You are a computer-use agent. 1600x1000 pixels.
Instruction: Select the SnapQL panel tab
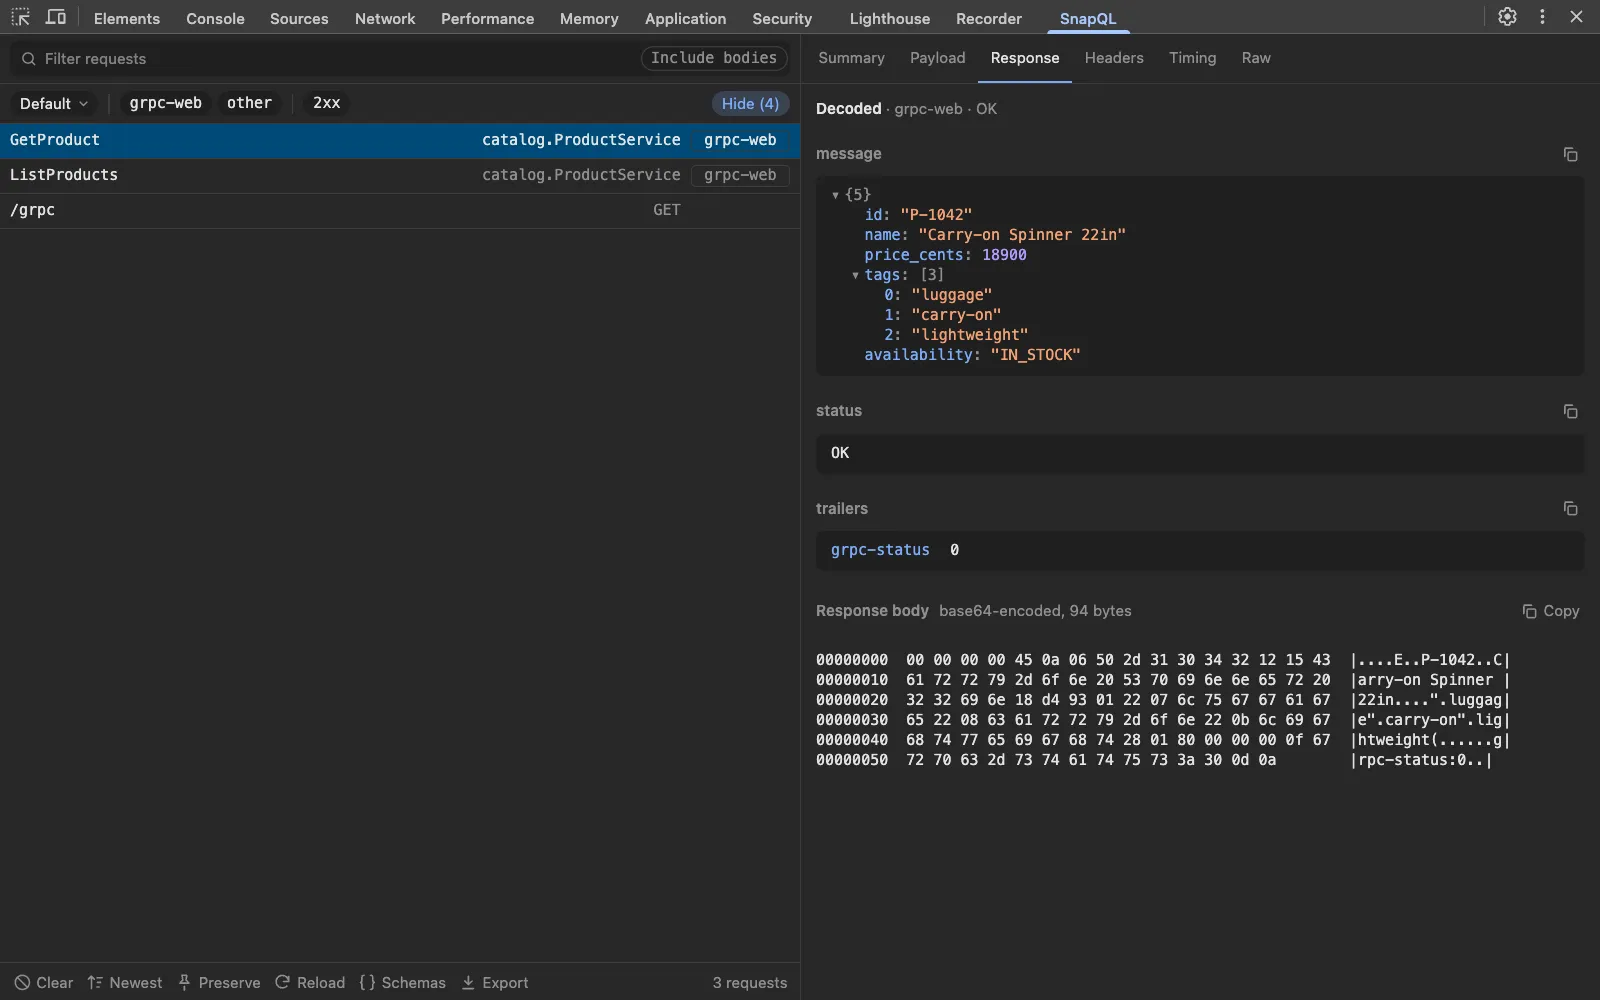(1088, 18)
